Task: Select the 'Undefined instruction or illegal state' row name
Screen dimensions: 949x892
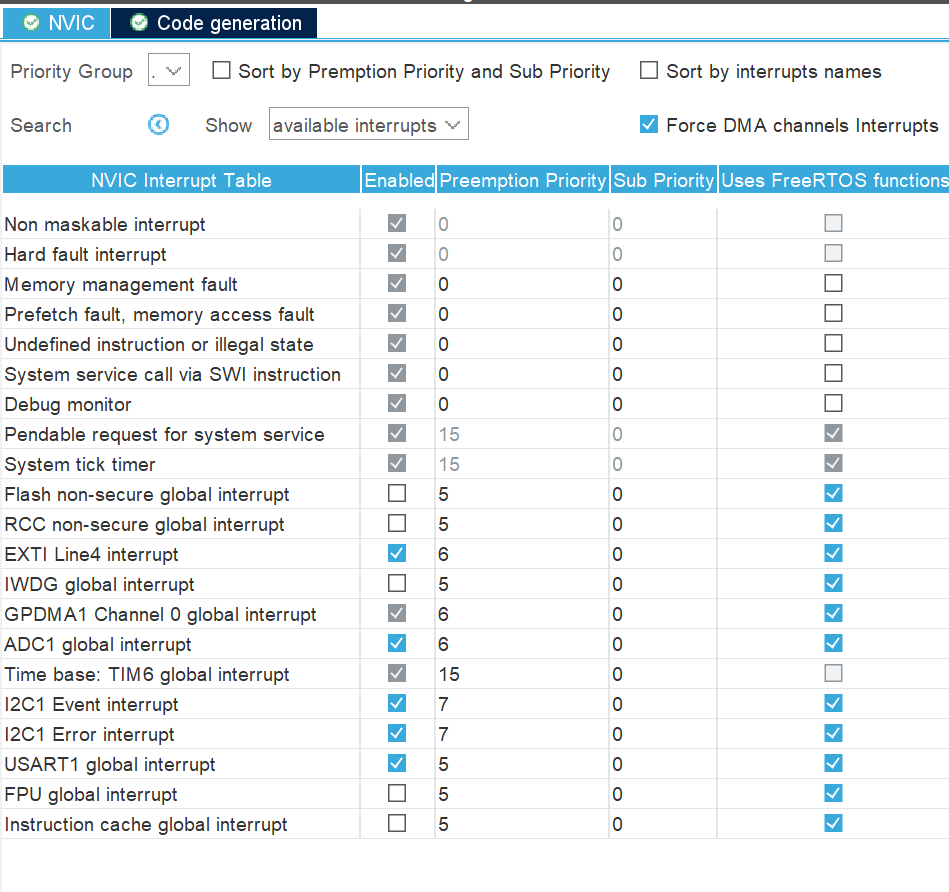Action: coord(159,344)
